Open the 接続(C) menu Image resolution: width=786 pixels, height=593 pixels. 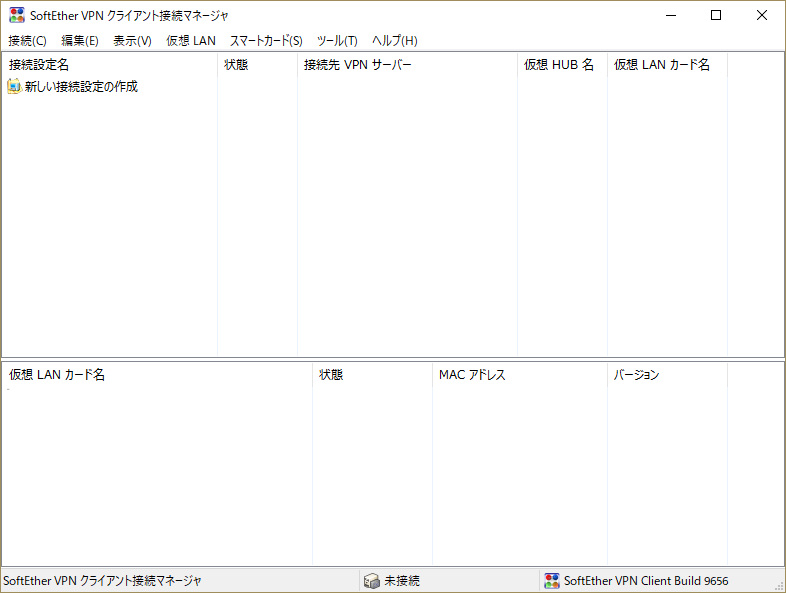(x=27, y=41)
